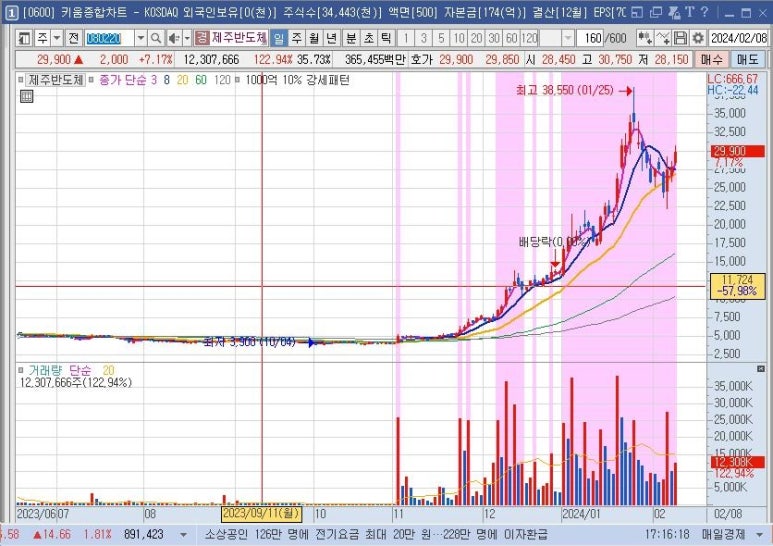Click the 60 moving average legend number
Viewport: 773px width, 546px height.
coord(201,80)
